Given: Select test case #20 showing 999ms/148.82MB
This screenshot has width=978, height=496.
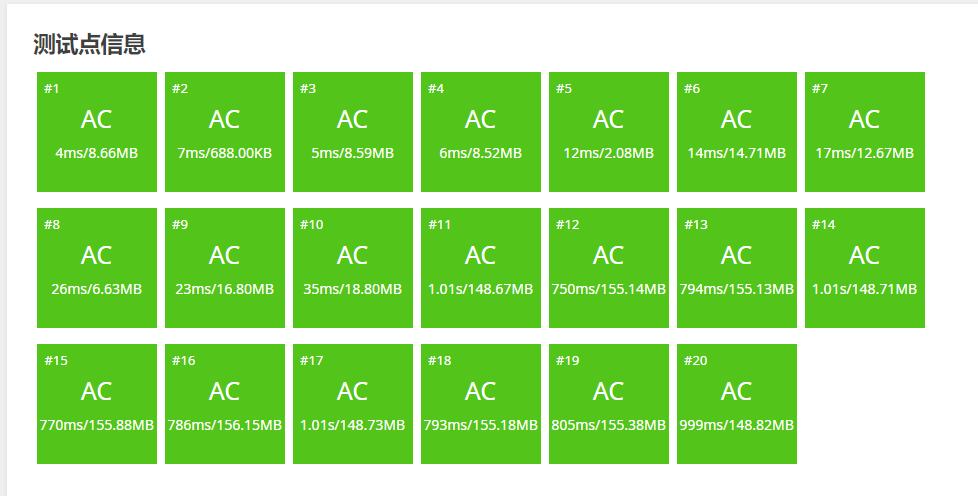Looking at the screenshot, I should pyautogui.click(x=737, y=404).
